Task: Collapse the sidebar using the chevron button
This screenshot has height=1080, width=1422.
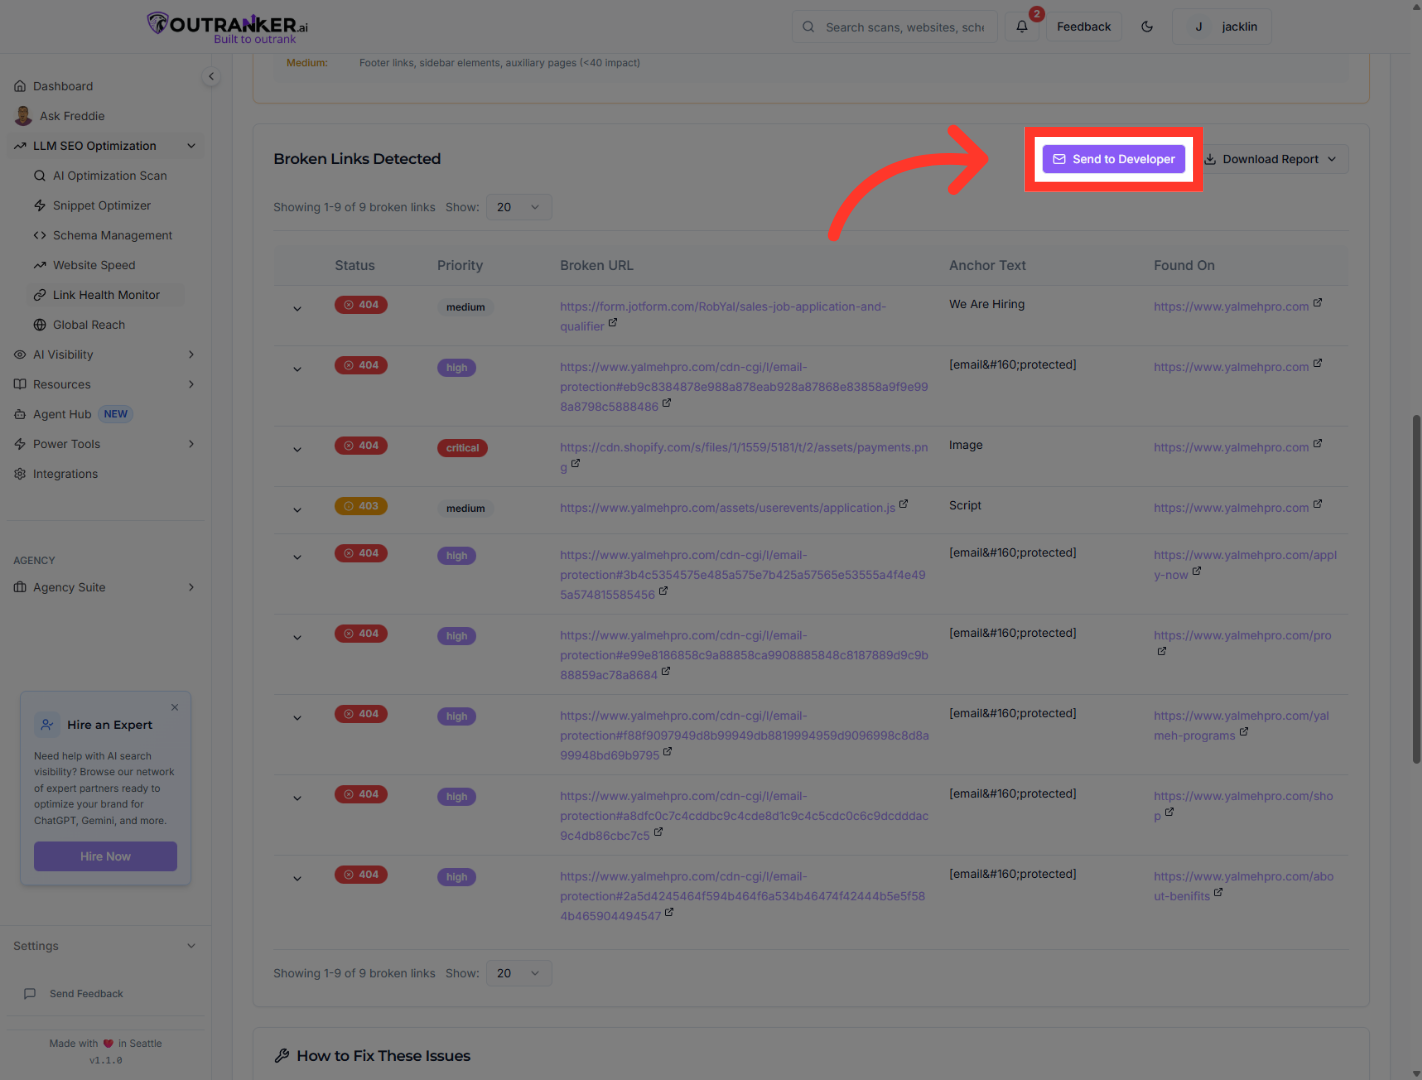Action: click(x=211, y=77)
